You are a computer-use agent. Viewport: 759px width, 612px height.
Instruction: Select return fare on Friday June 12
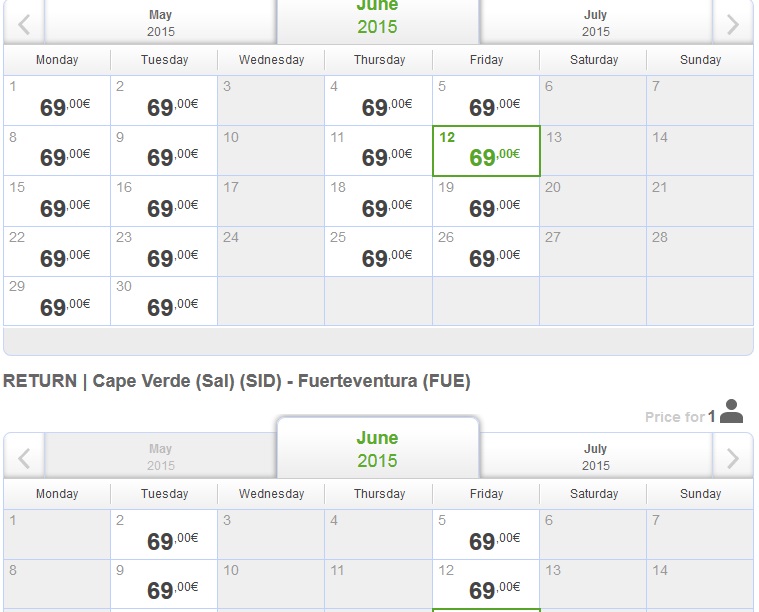point(486,584)
